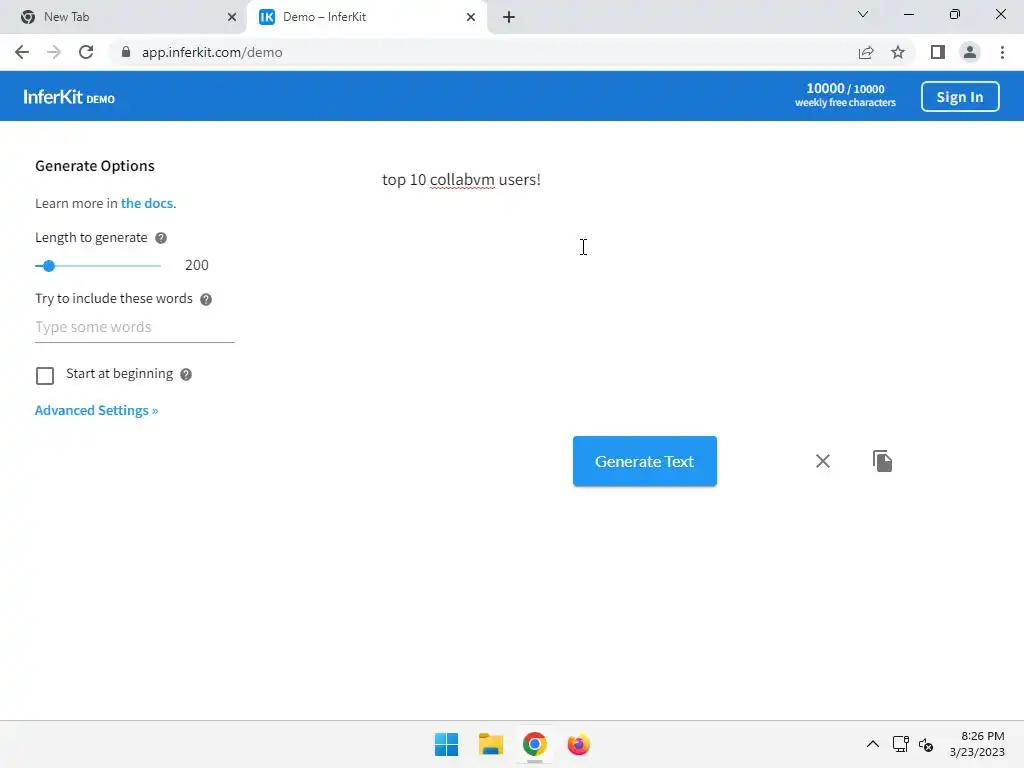Expand Advanced Settings
The height and width of the screenshot is (768, 1024).
click(97, 410)
